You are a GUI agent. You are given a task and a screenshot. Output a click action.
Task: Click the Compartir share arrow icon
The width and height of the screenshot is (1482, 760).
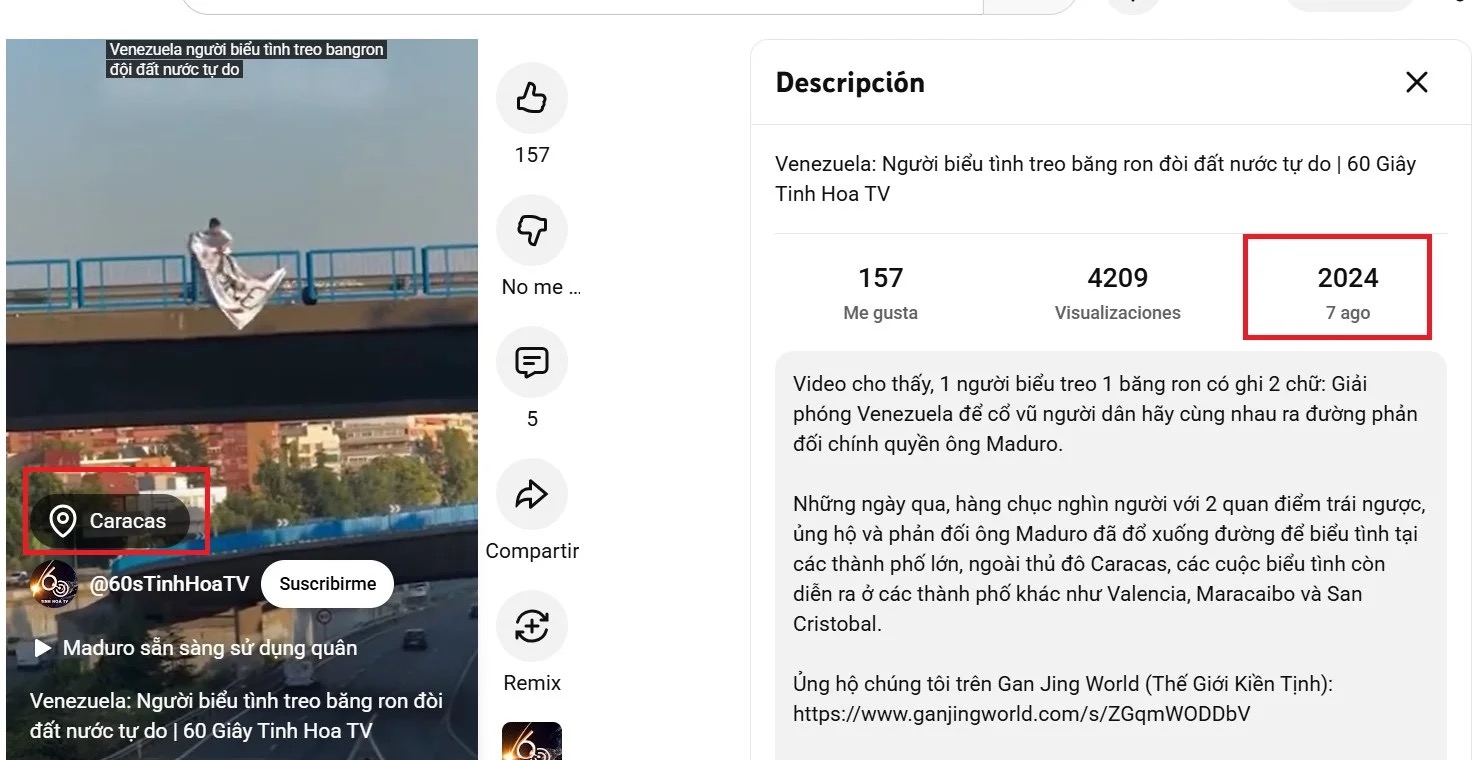[532, 494]
